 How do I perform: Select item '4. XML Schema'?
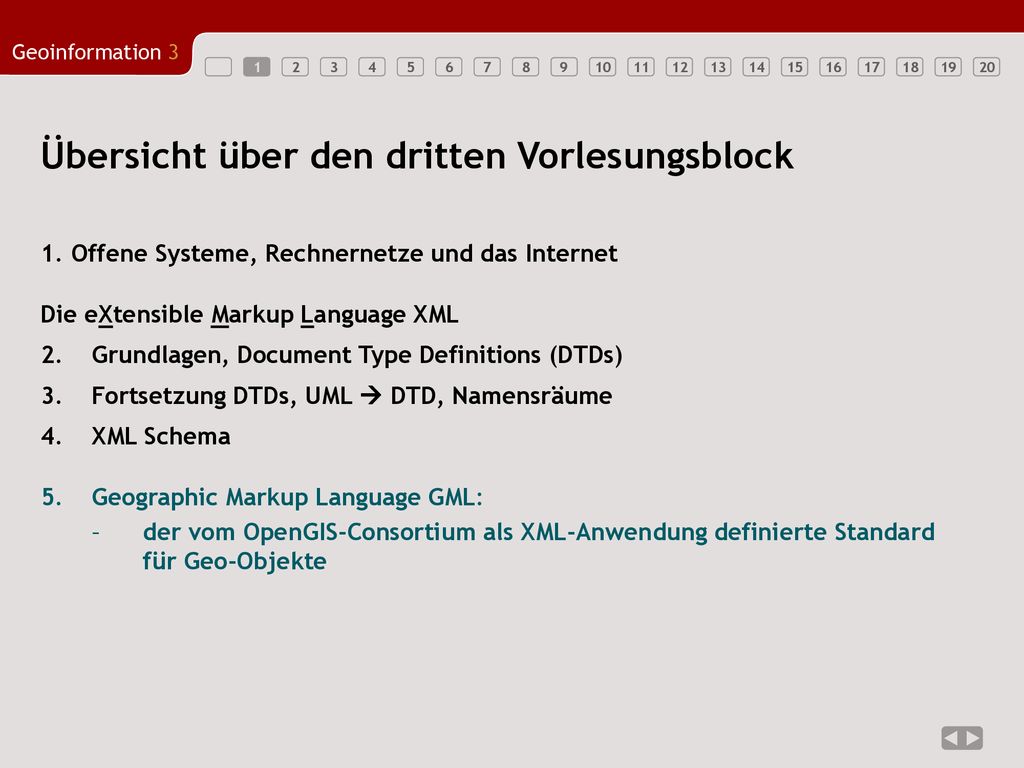coord(136,436)
